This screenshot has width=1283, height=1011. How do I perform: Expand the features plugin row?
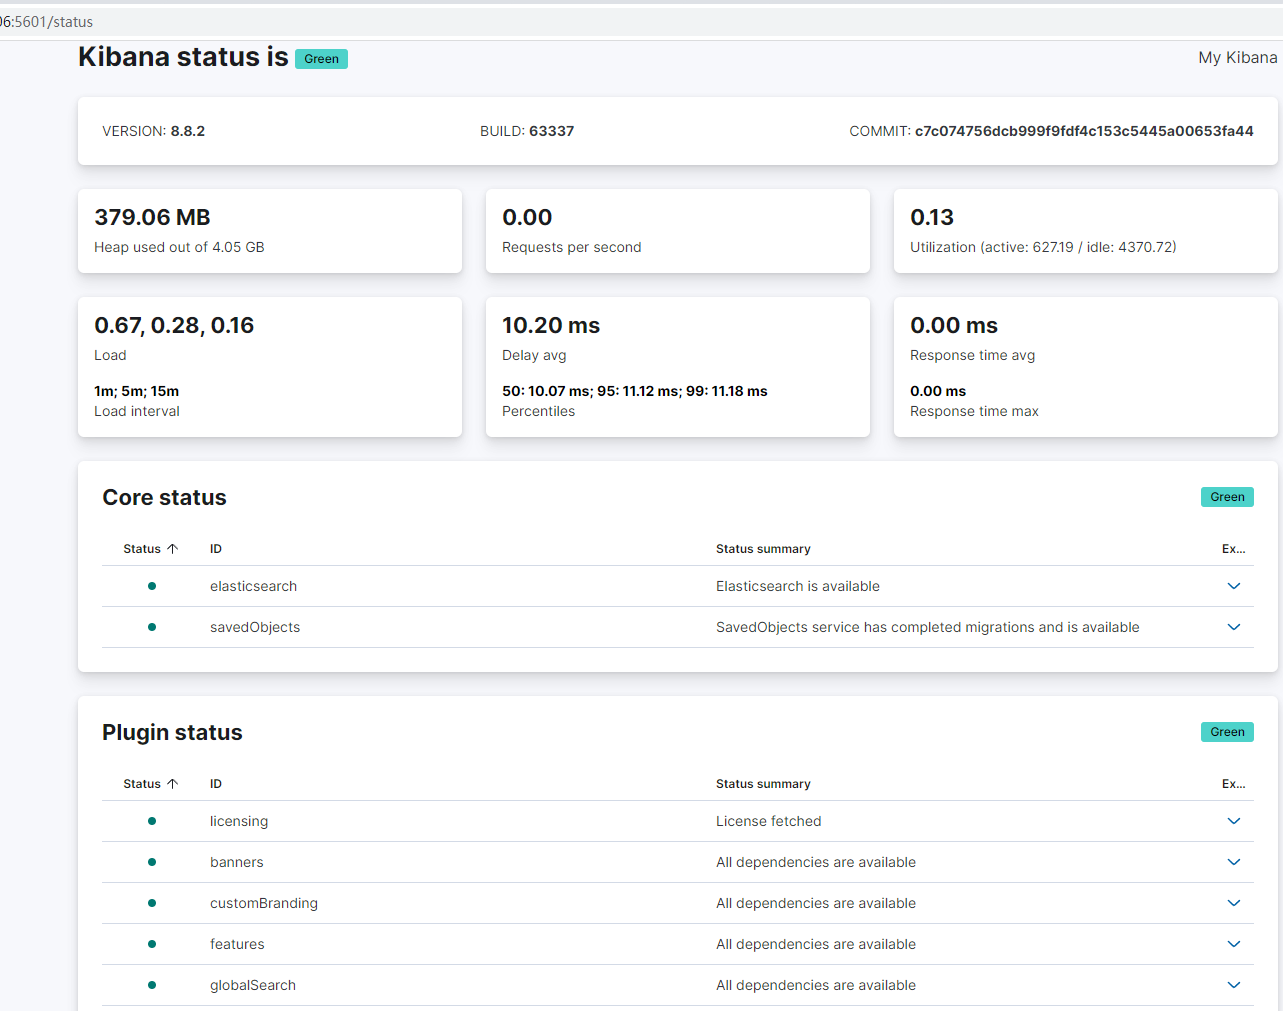tap(1233, 944)
